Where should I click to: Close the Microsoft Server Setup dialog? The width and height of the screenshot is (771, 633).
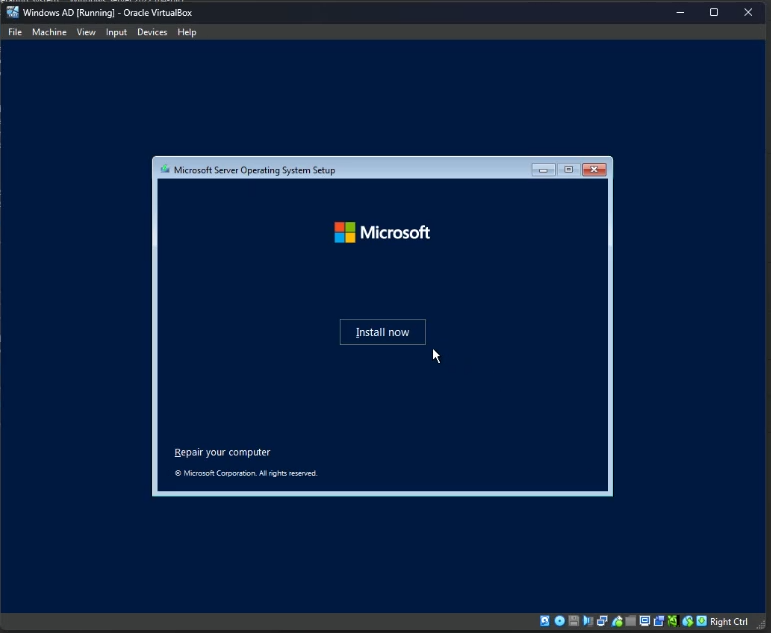[594, 170]
